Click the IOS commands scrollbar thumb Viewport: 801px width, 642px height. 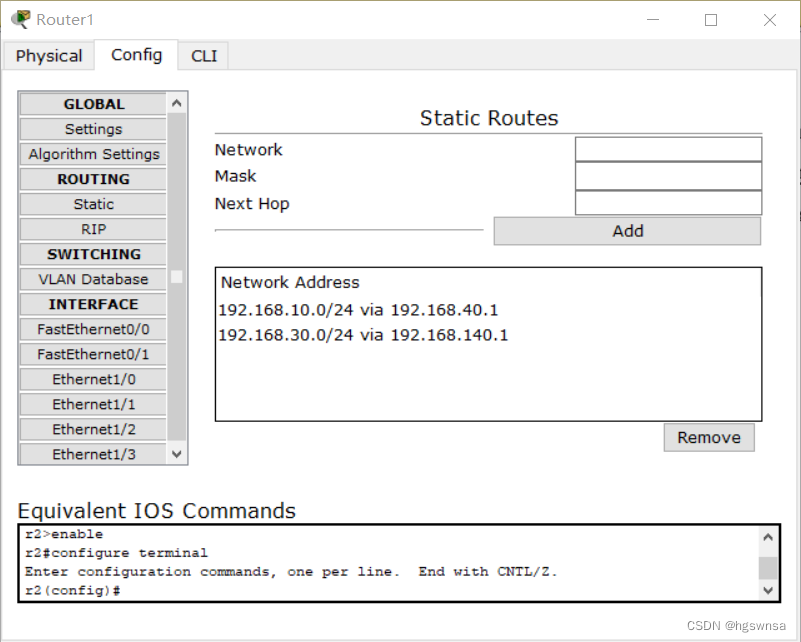[768, 568]
